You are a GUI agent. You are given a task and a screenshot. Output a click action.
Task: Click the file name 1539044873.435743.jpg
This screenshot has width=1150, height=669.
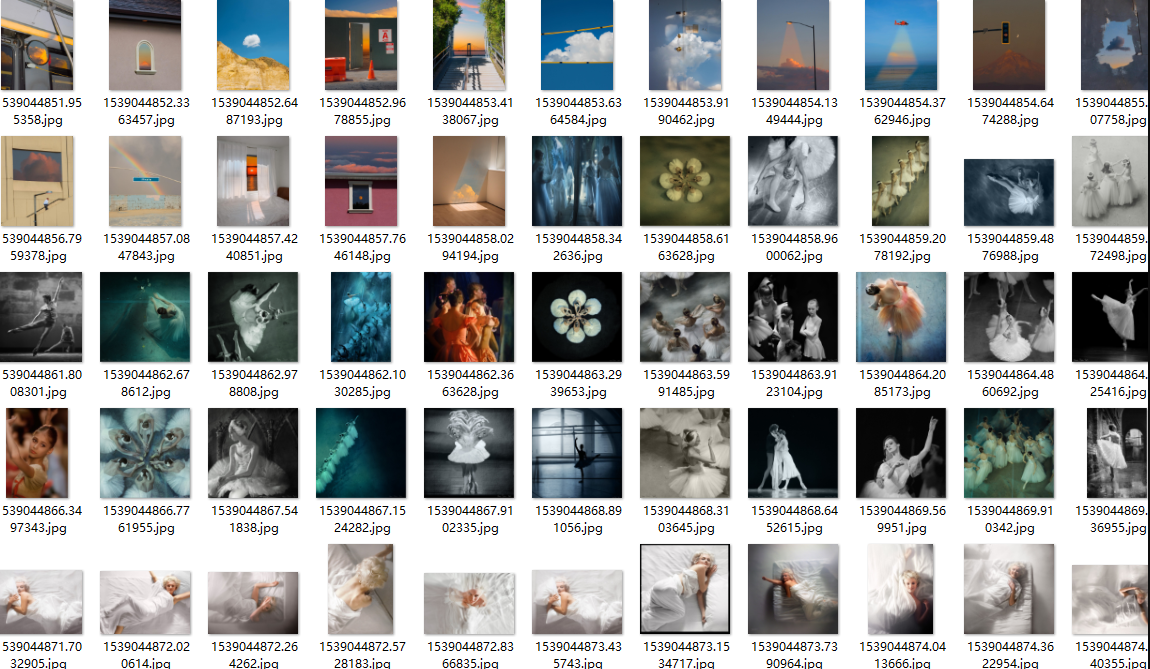[x=577, y=654]
